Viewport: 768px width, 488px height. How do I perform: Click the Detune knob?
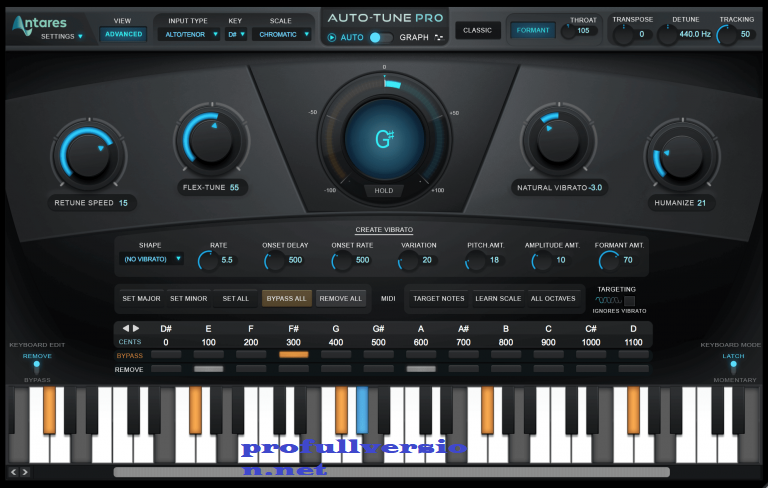point(667,35)
